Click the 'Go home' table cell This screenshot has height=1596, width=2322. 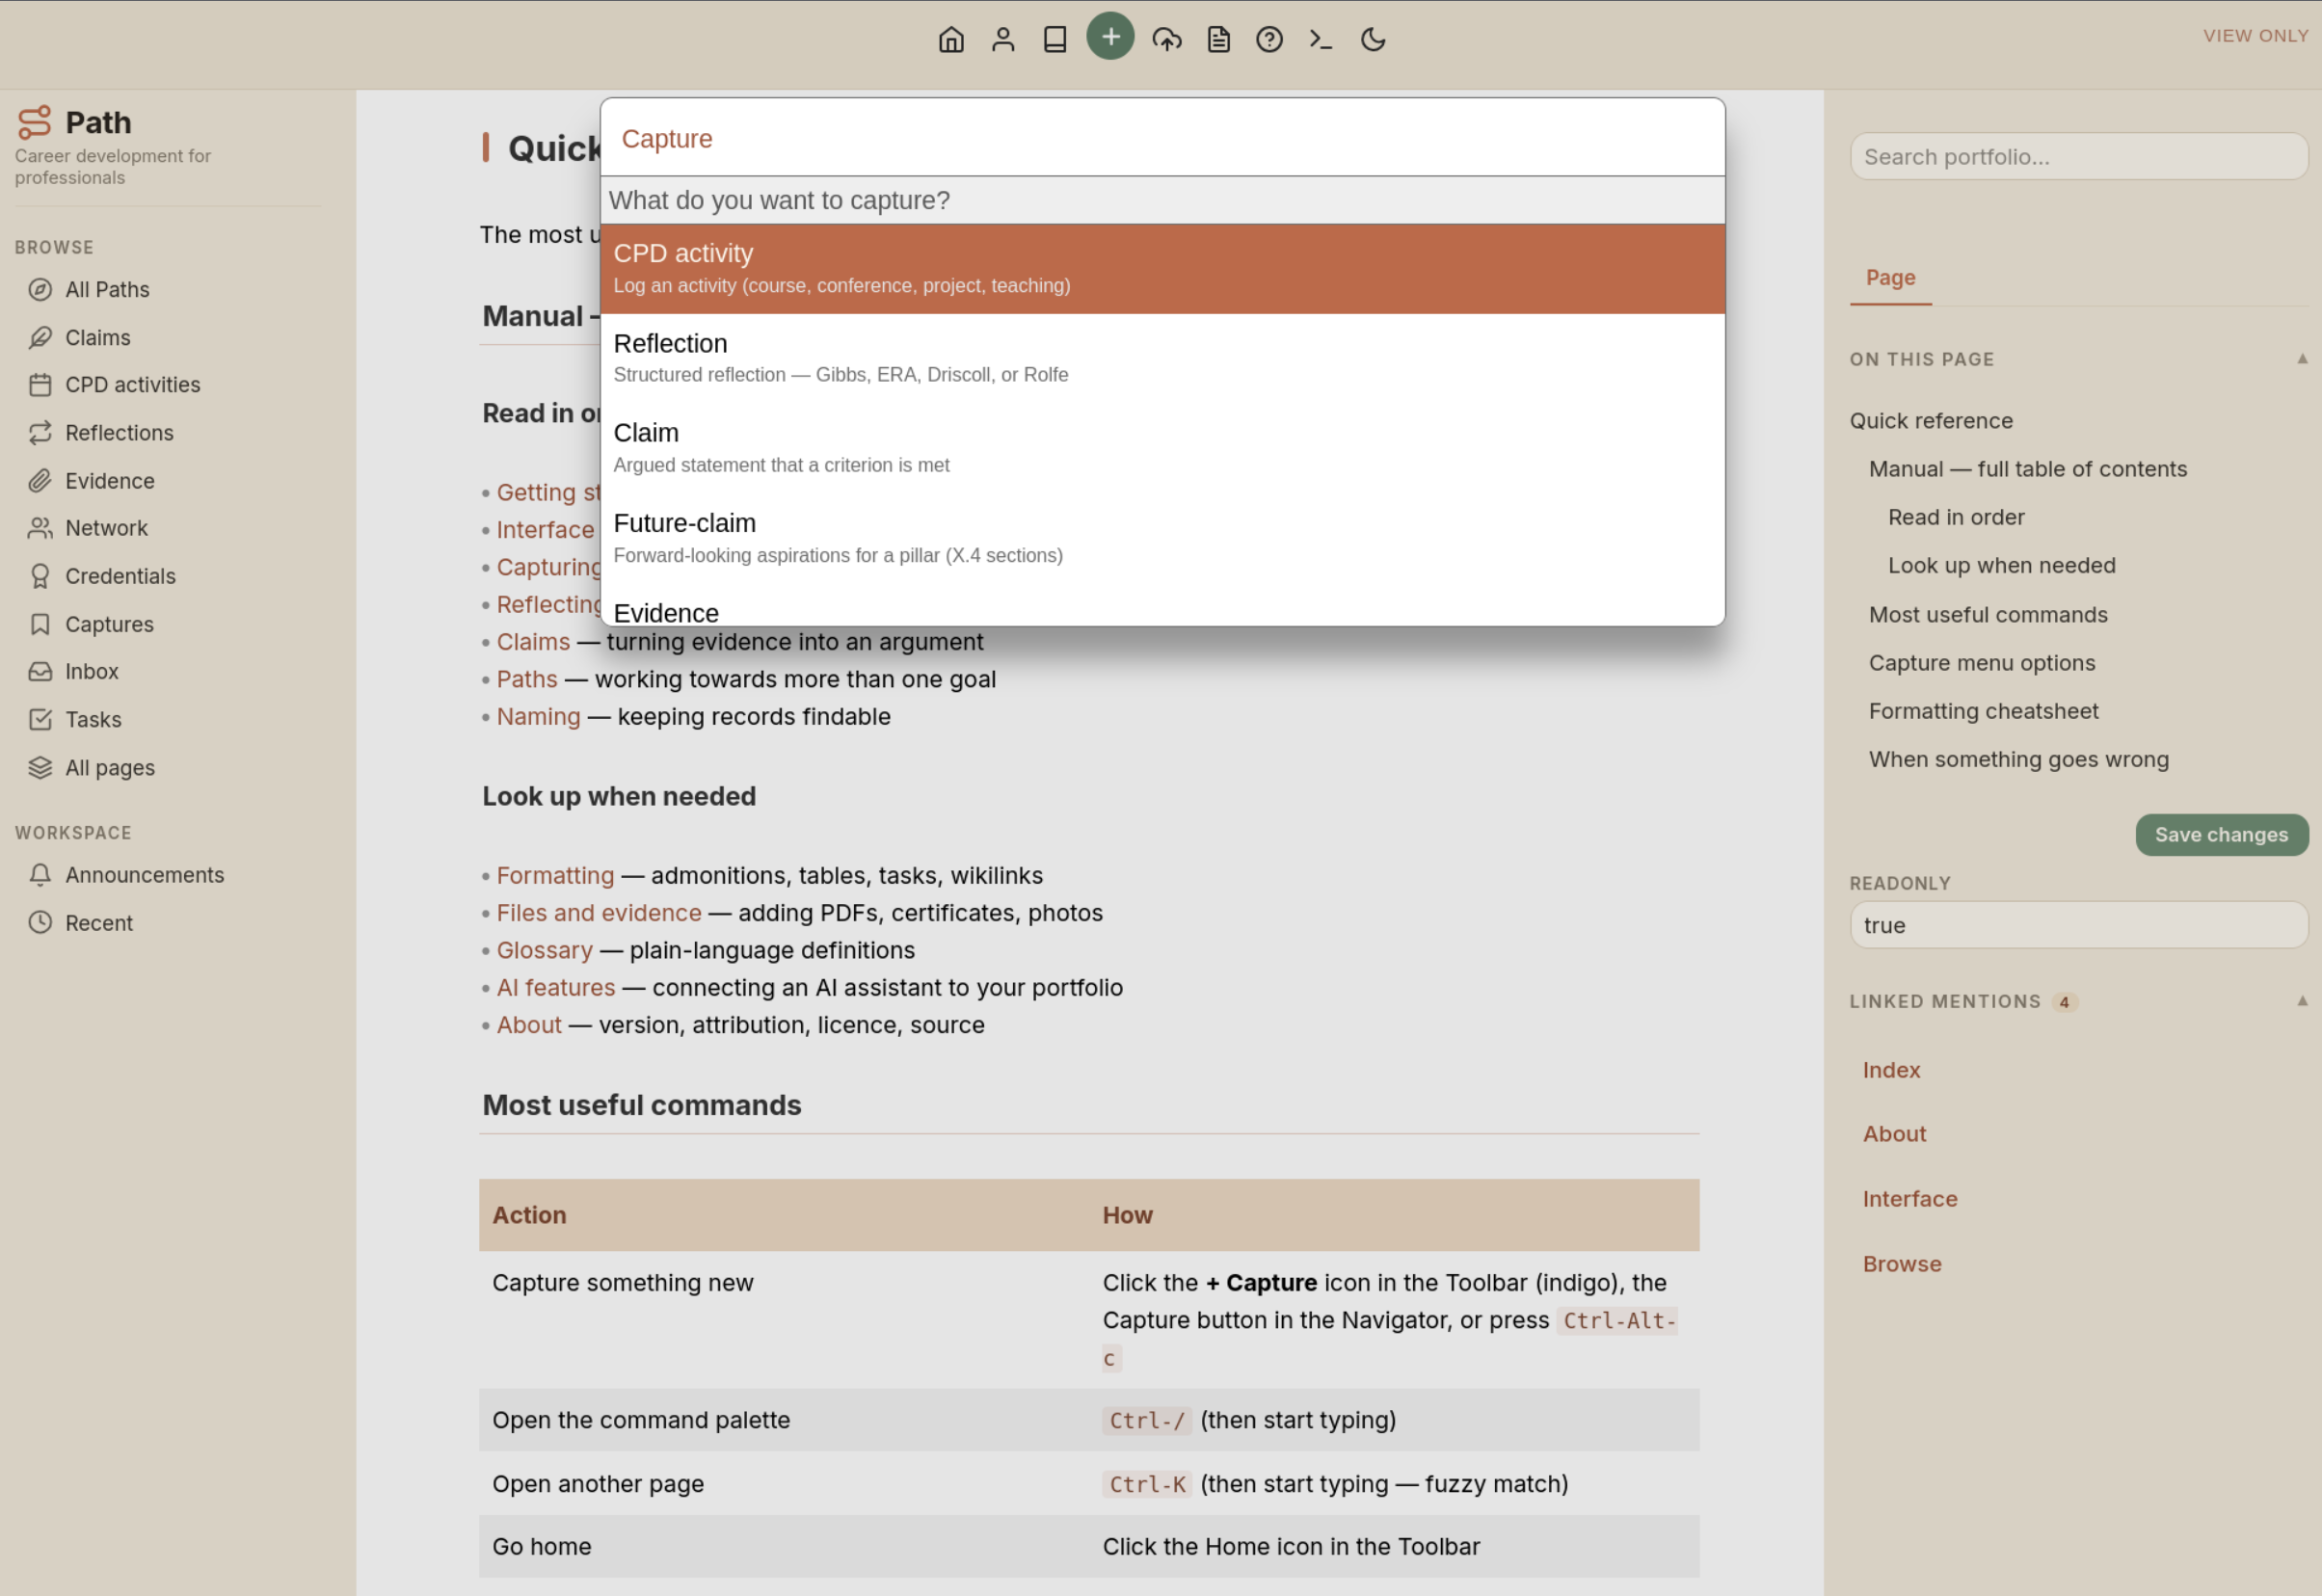[x=784, y=1546]
